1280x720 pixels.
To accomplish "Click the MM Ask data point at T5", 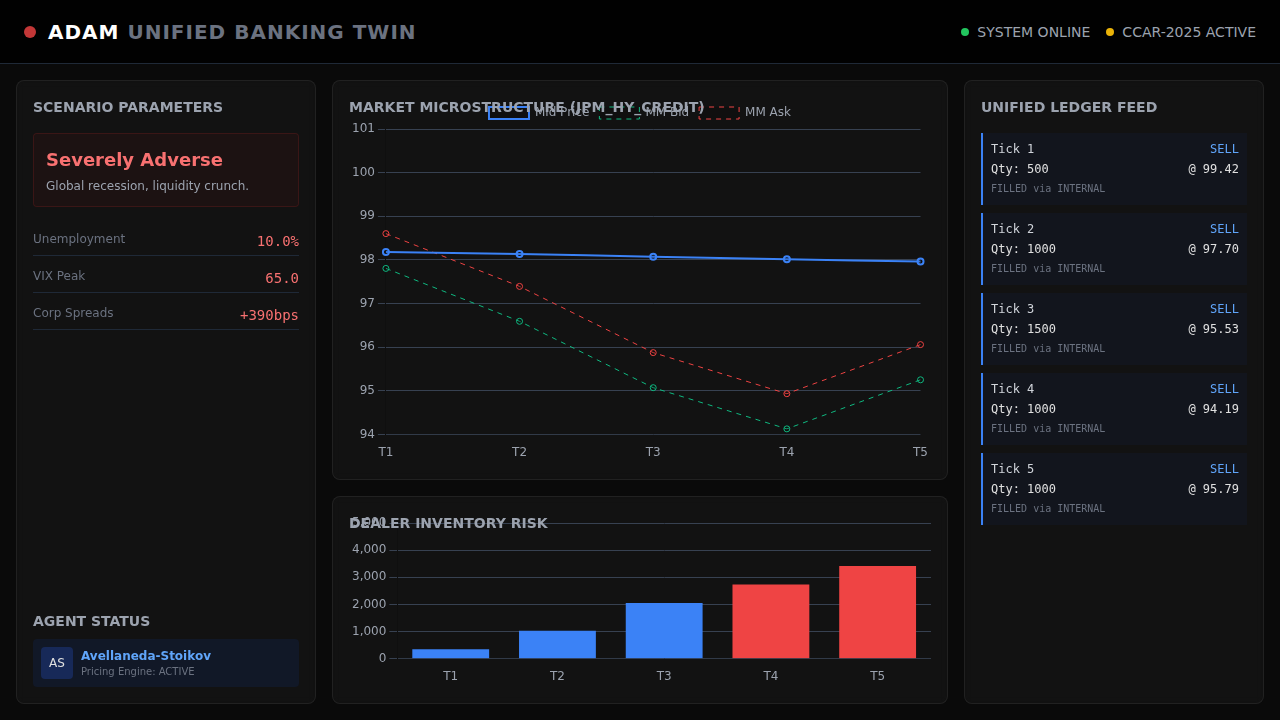I will pos(920,345).
